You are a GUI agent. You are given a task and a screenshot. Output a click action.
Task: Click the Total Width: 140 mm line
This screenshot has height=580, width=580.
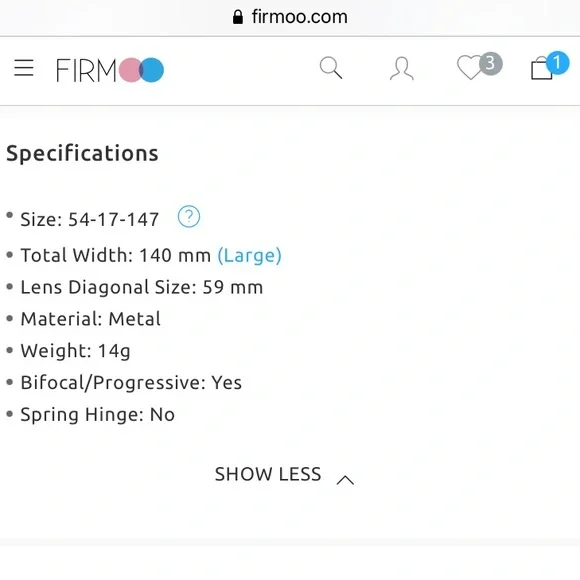116,255
